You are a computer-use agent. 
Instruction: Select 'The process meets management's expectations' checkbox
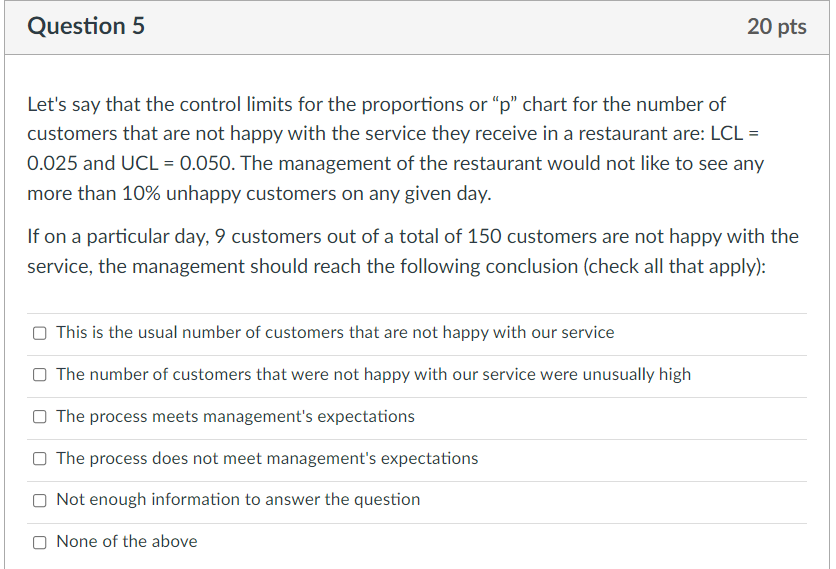(x=39, y=416)
